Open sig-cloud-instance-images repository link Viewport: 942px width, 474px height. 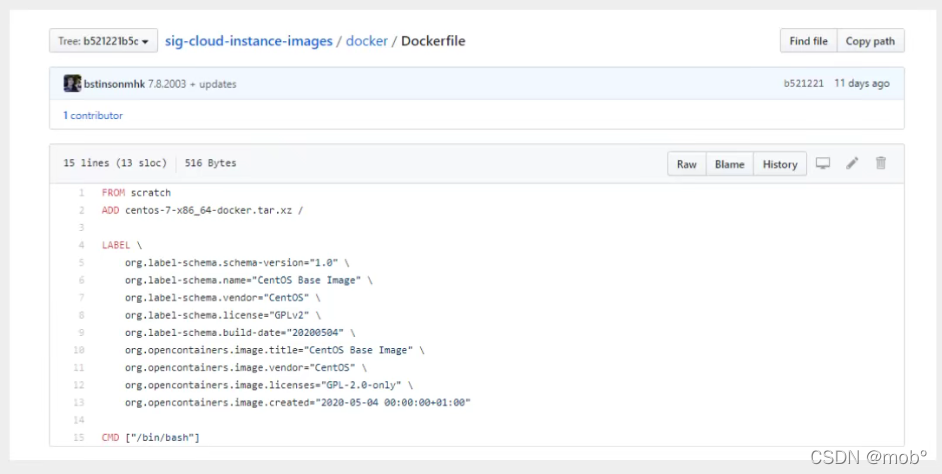tap(250, 41)
